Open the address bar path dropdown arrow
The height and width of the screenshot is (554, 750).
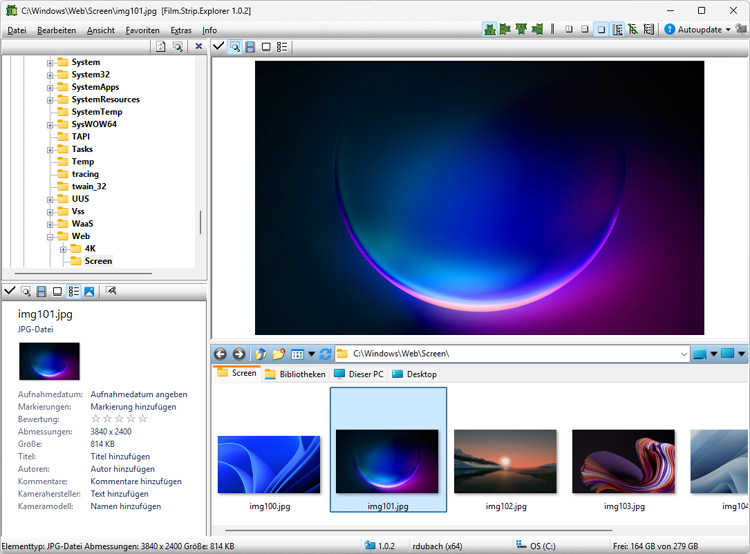(683, 354)
